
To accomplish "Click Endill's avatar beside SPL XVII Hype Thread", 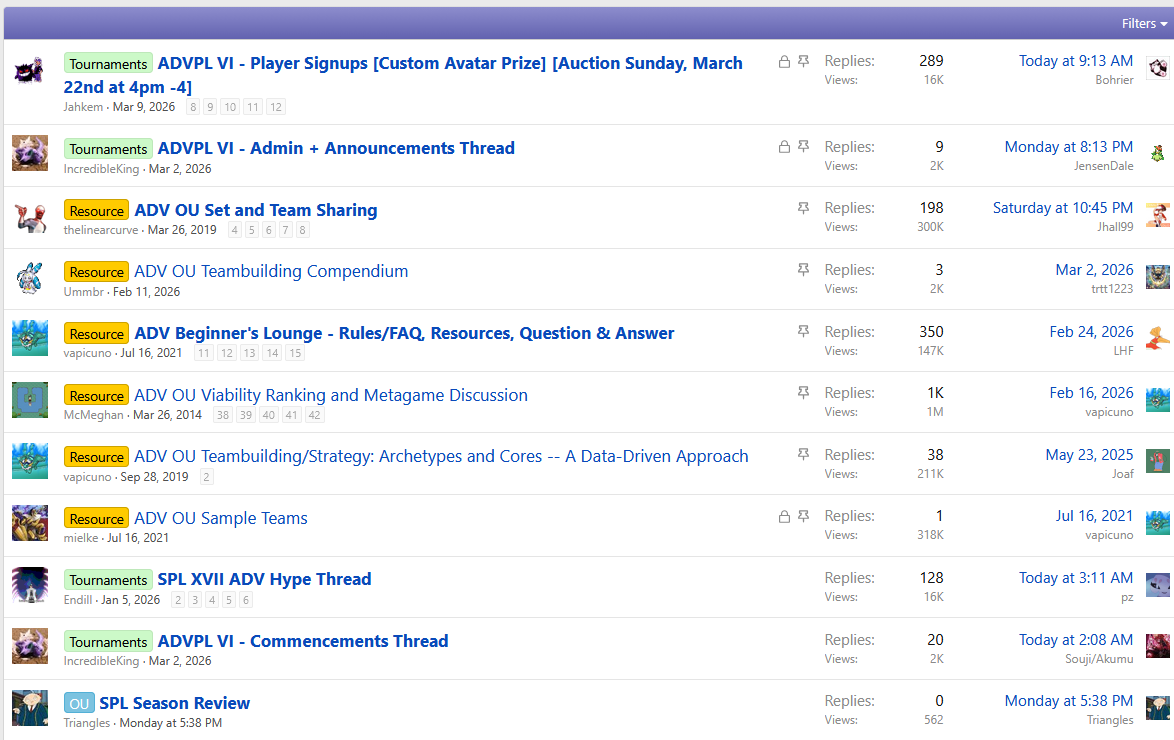I will 29,586.
